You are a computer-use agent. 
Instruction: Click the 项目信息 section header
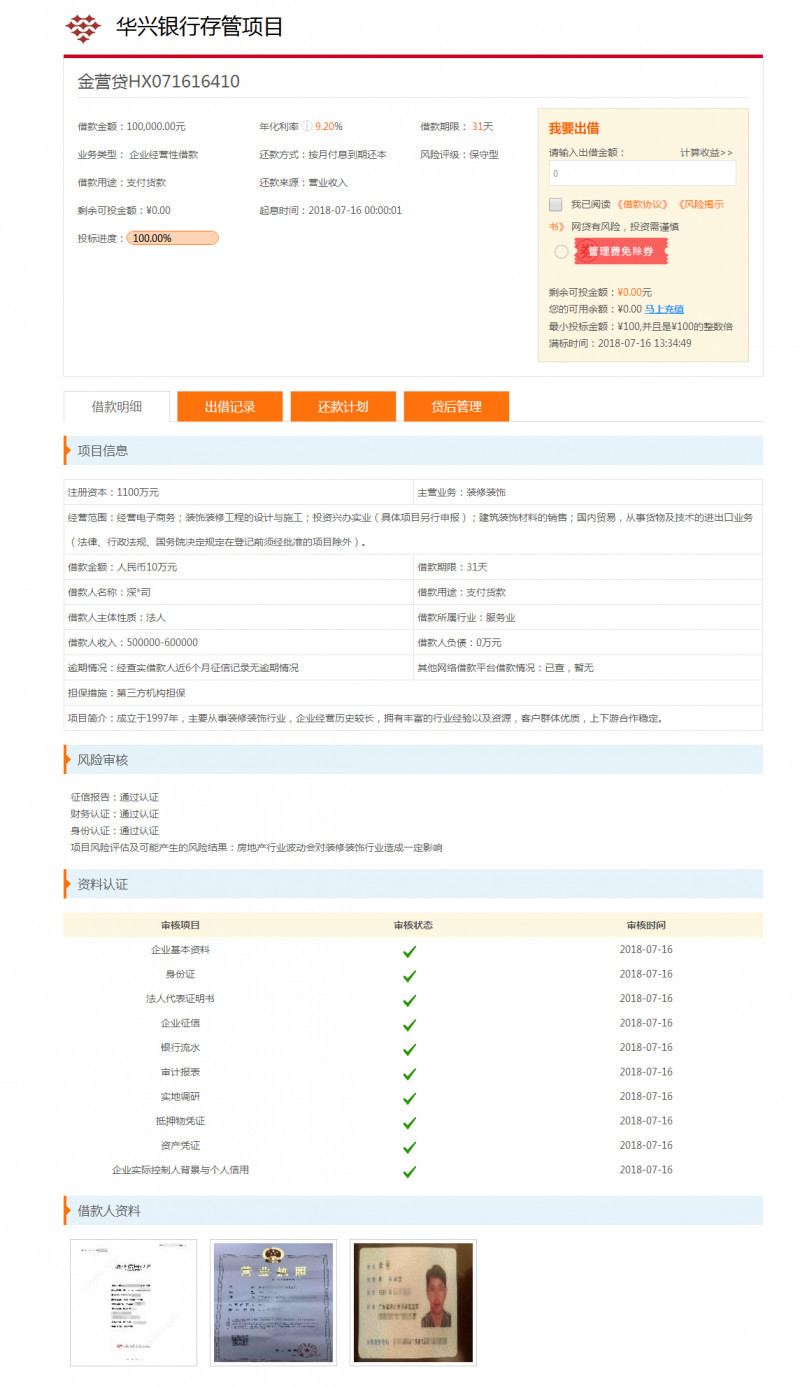(413, 450)
